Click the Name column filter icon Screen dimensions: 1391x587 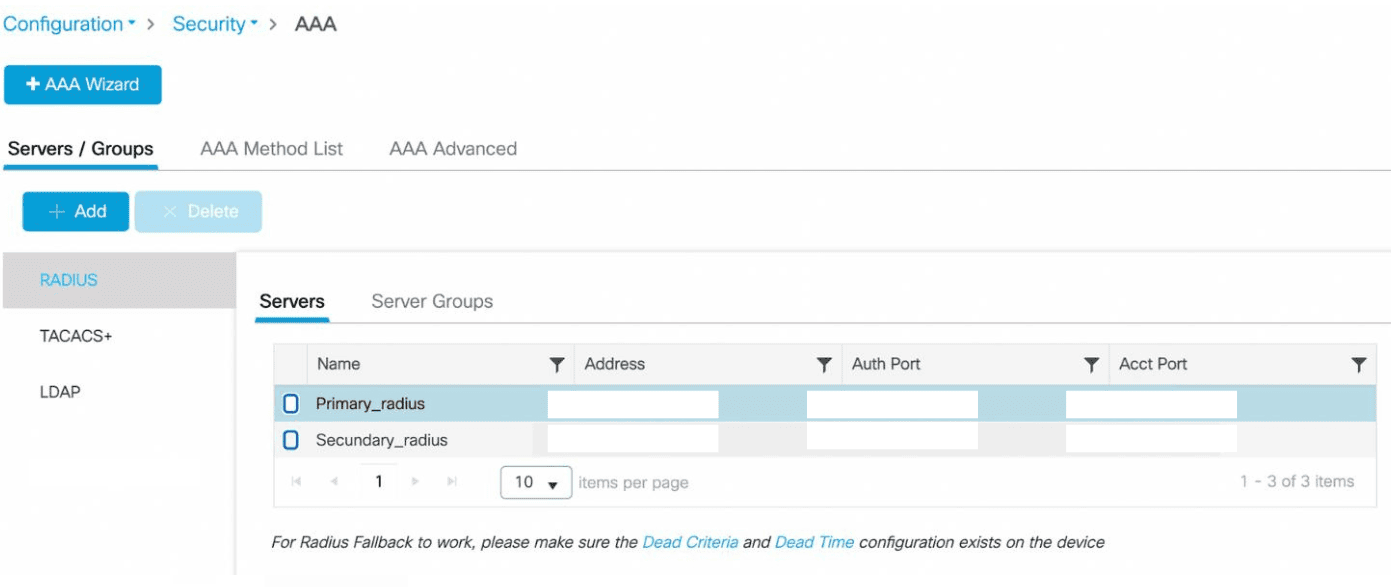557,365
